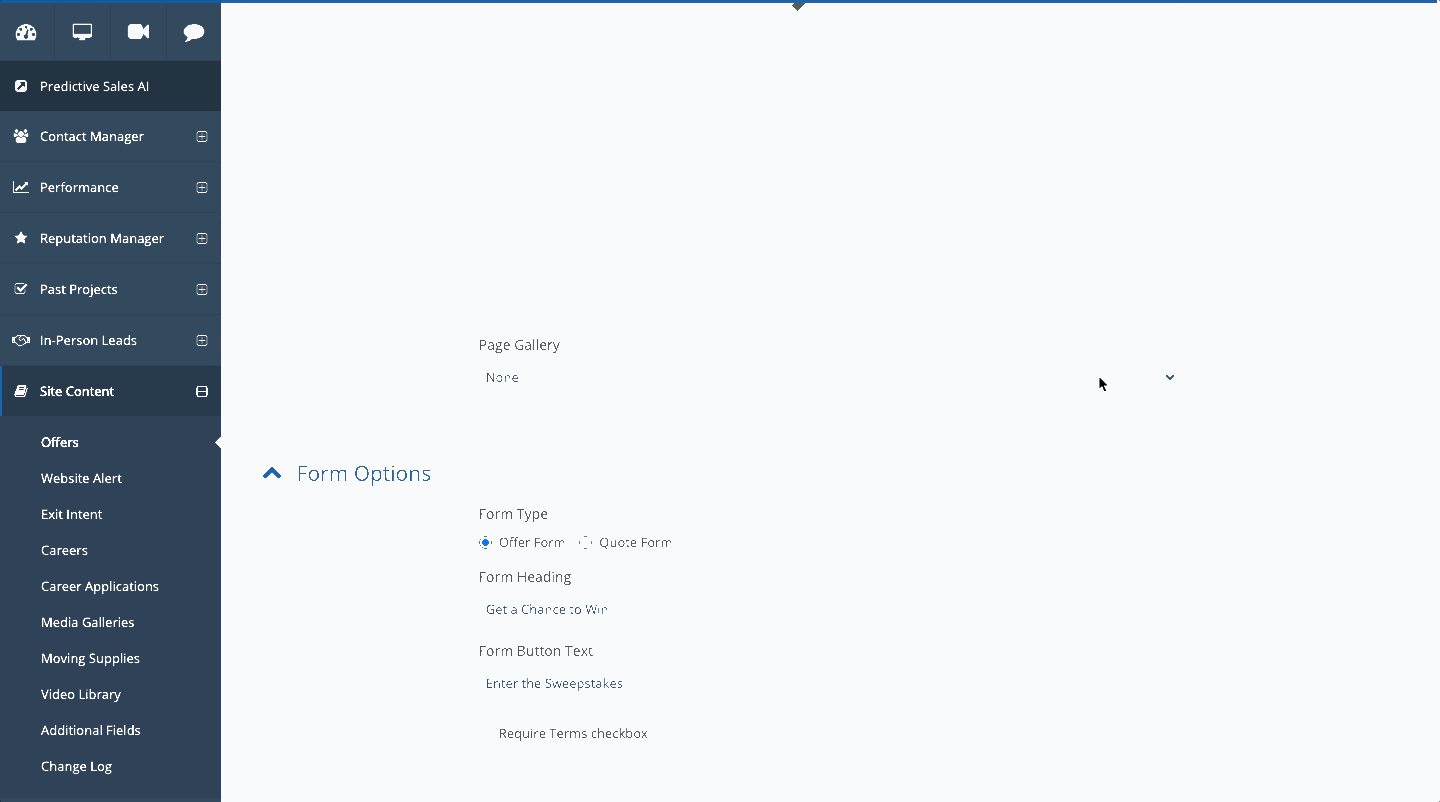Collapse the Site Content menu

point(202,392)
